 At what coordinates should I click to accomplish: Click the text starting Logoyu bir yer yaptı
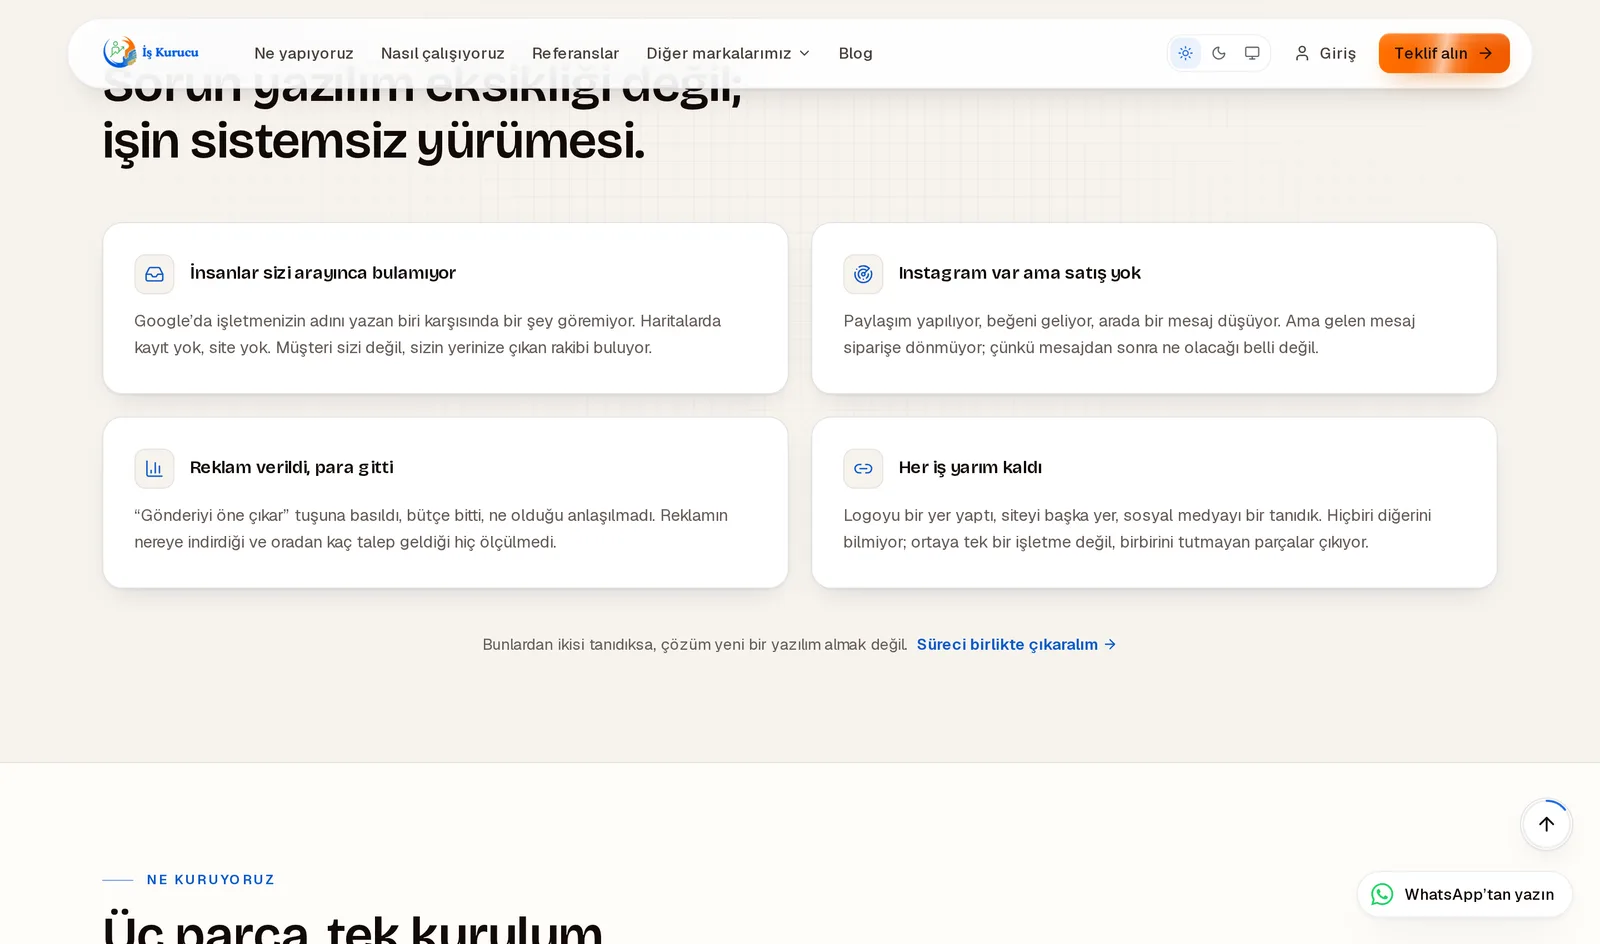(x=1137, y=528)
